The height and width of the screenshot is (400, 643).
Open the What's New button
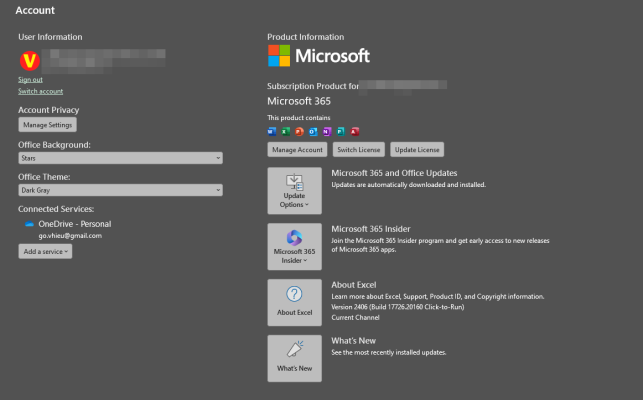294,359
